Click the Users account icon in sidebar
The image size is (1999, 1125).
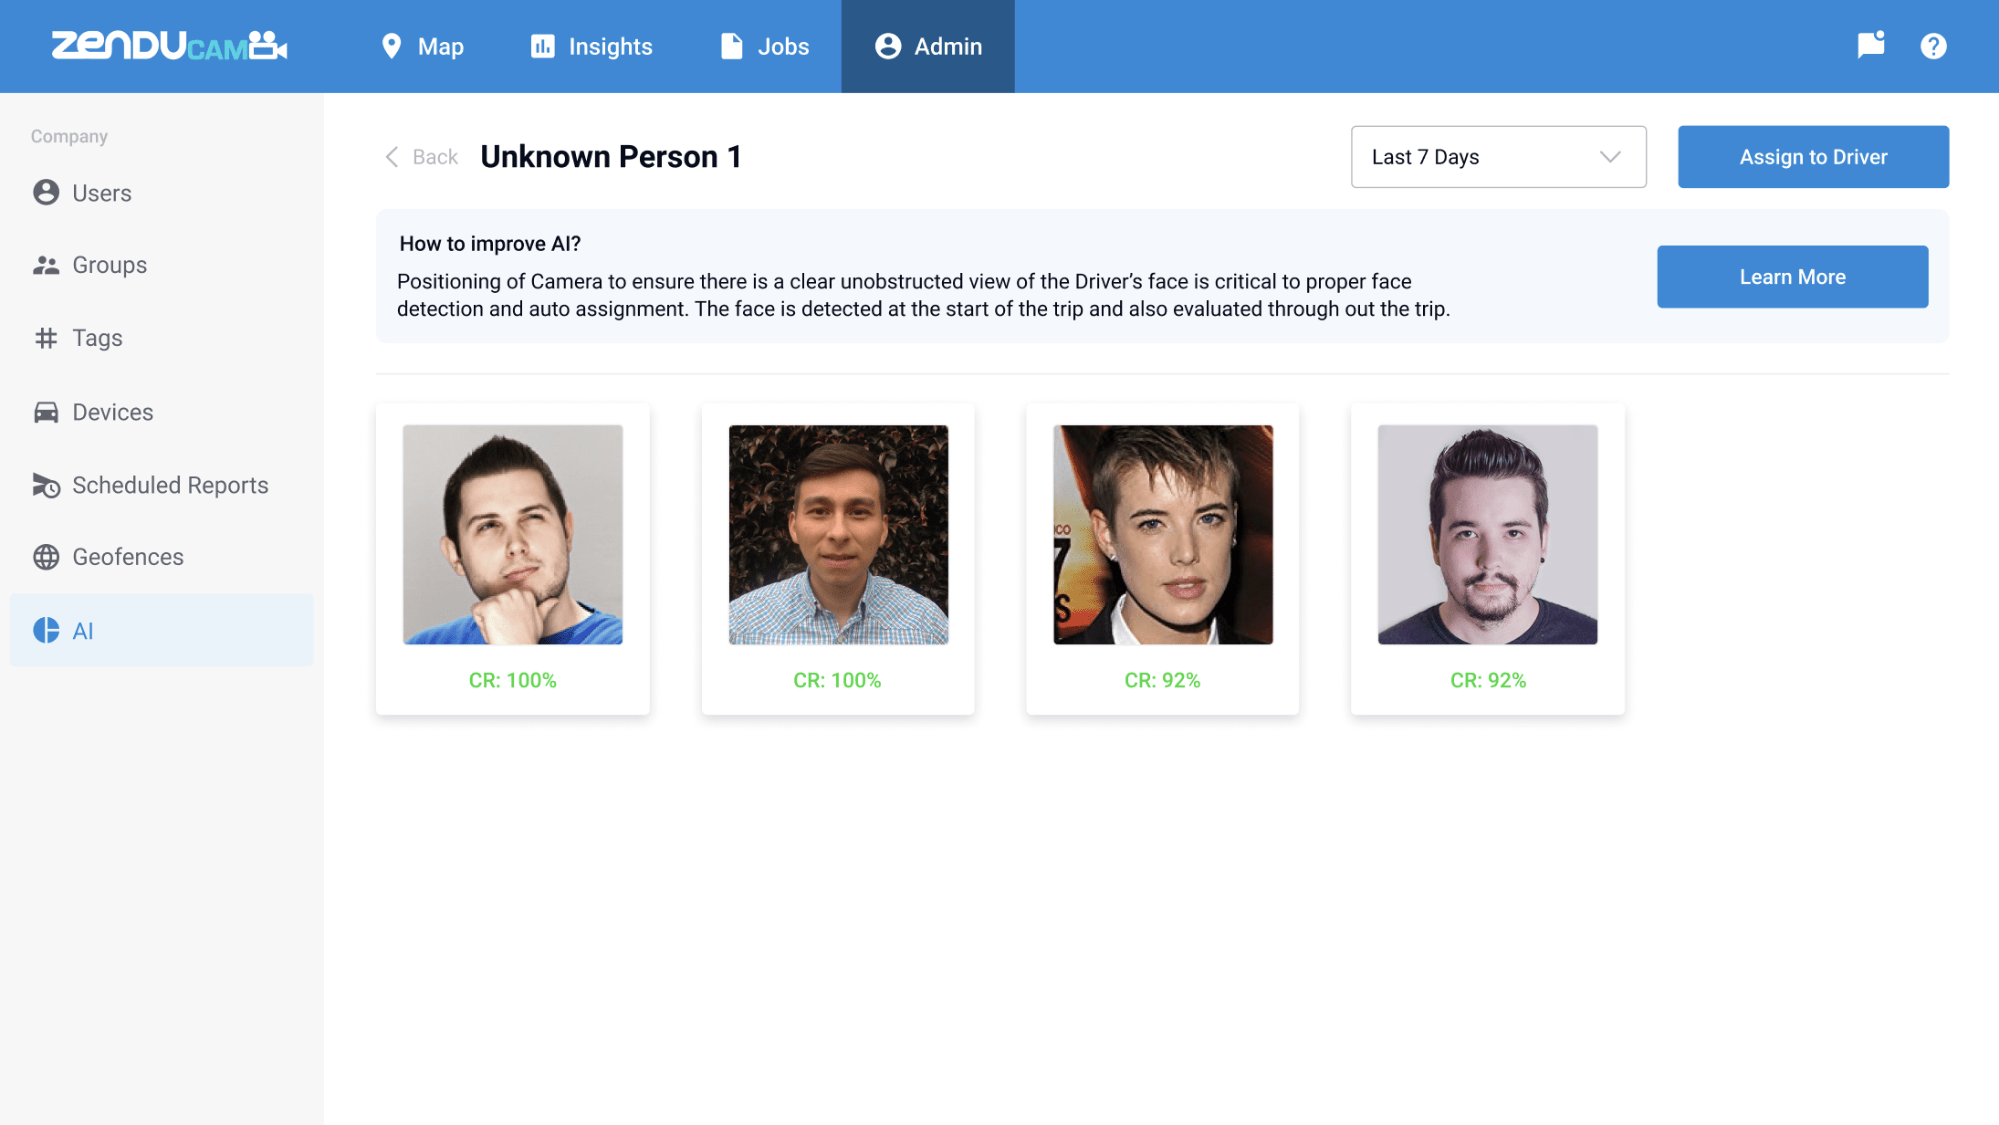[46, 192]
